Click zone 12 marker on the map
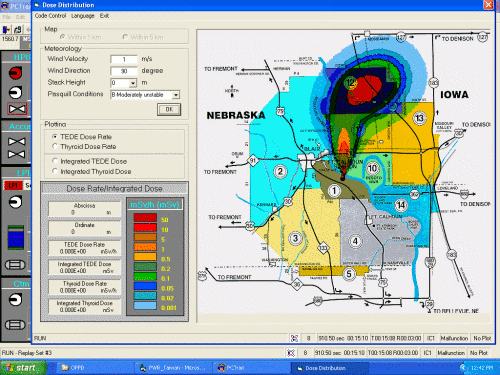Viewport: 500px width, 375px height. coord(351,82)
